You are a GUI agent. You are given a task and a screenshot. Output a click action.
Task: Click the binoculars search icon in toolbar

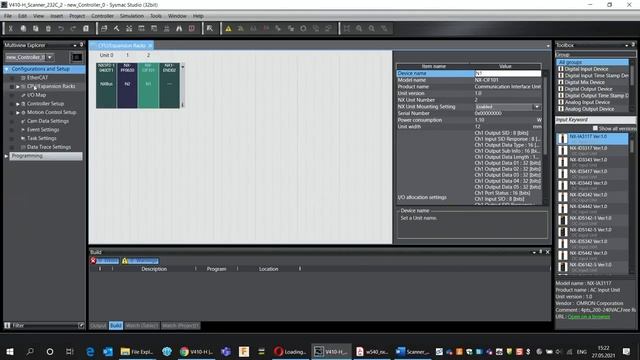point(179,29)
